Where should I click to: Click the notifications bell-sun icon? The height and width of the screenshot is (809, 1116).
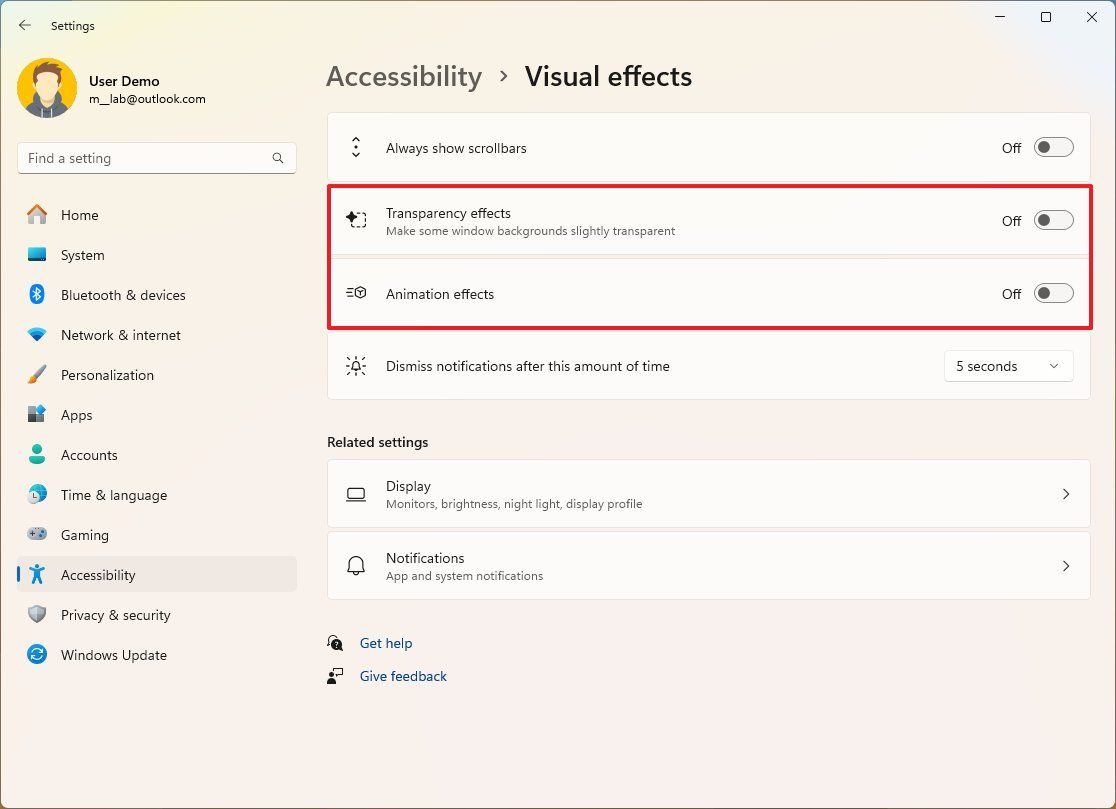click(x=356, y=366)
